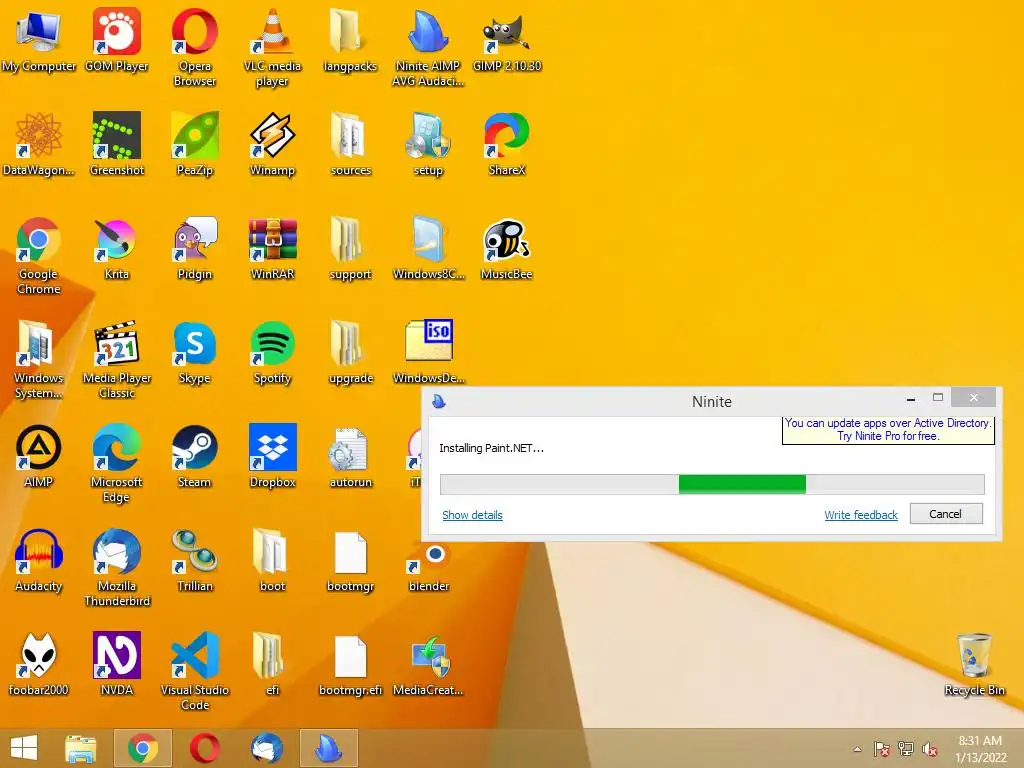Click Write feedback link in Ninite
The width and height of the screenshot is (1024, 768).
(x=861, y=515)
